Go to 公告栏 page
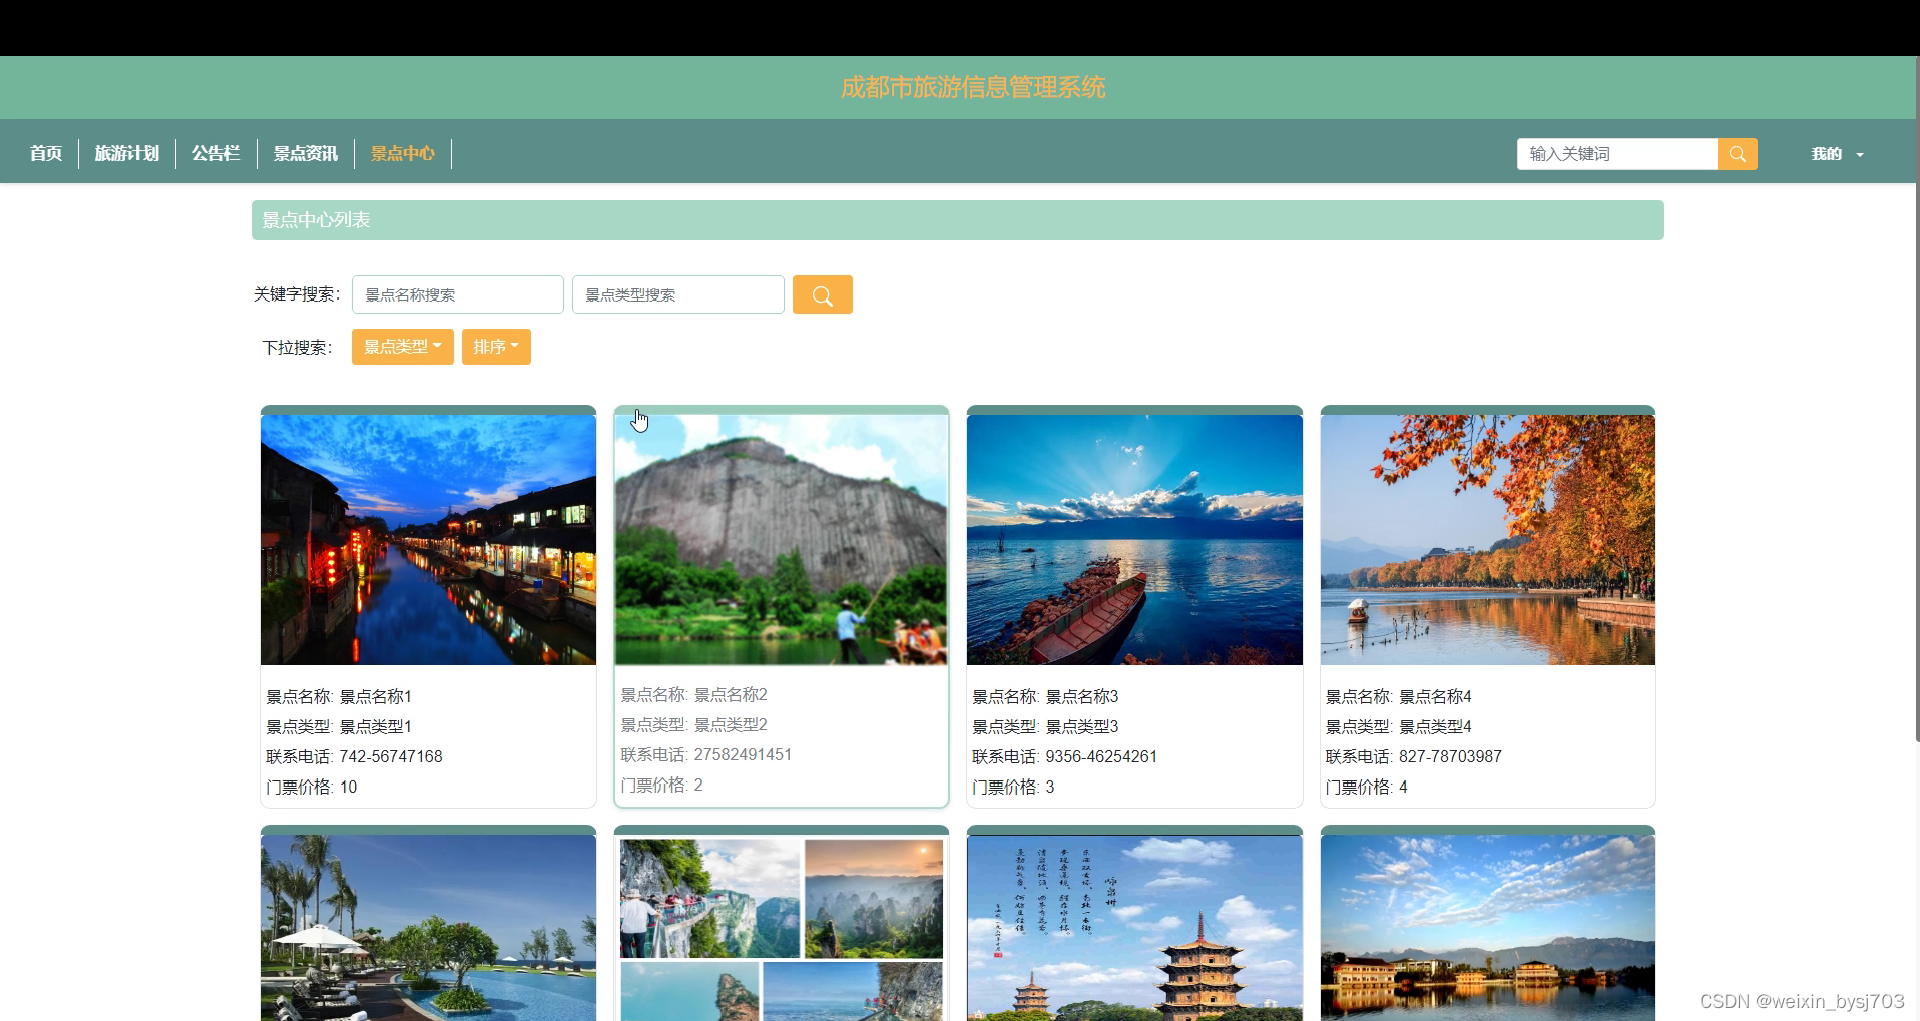 216,153
